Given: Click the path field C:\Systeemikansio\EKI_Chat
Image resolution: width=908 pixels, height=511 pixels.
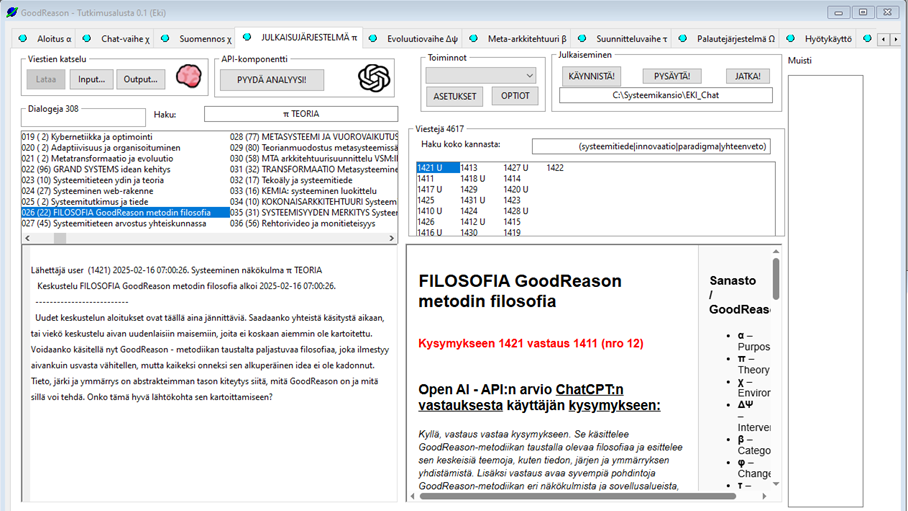Looking at the screenshot, I should click(x=665, y=95).
